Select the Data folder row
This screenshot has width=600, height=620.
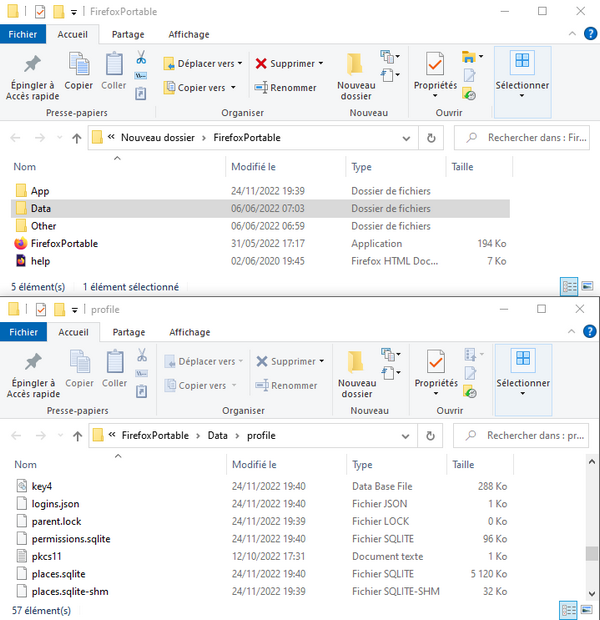[x=260, y=208]
